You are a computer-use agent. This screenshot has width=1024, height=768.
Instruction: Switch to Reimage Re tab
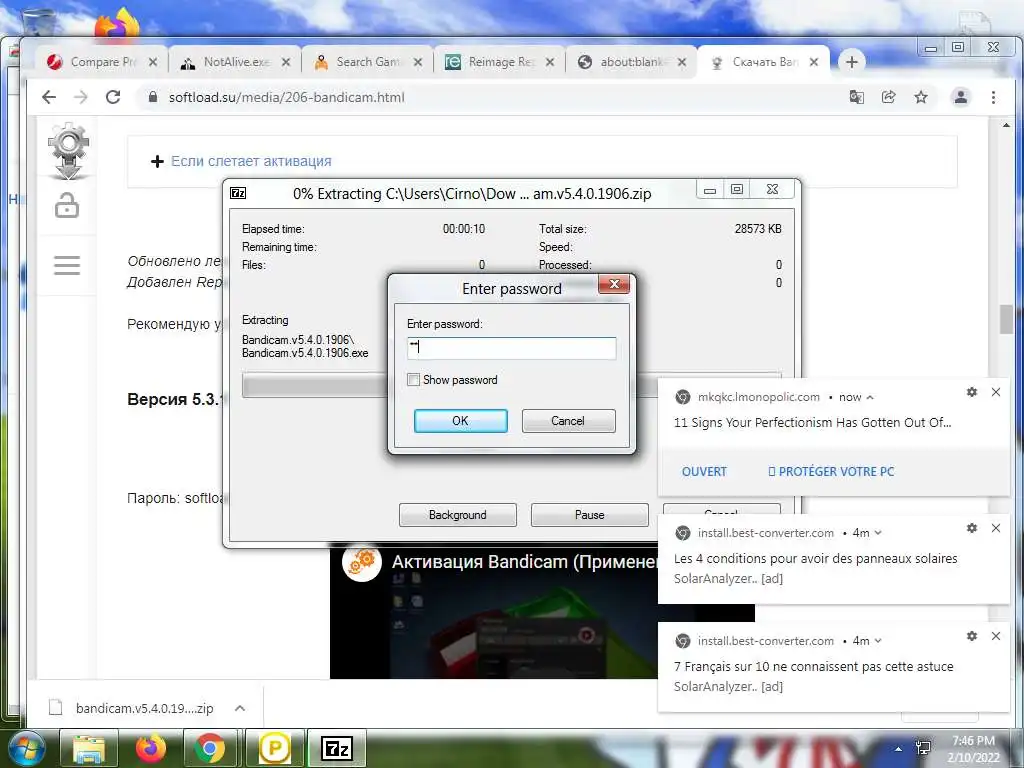coord(500,62)
